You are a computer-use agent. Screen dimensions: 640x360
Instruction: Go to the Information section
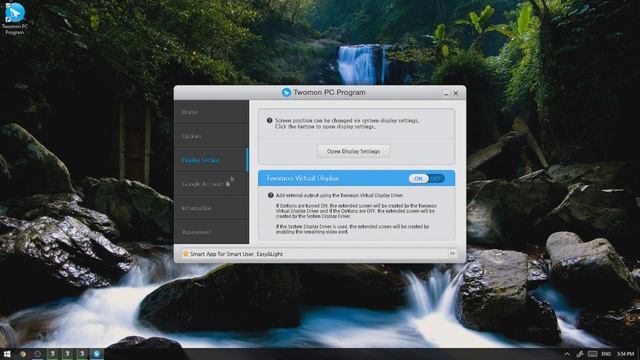211,208
